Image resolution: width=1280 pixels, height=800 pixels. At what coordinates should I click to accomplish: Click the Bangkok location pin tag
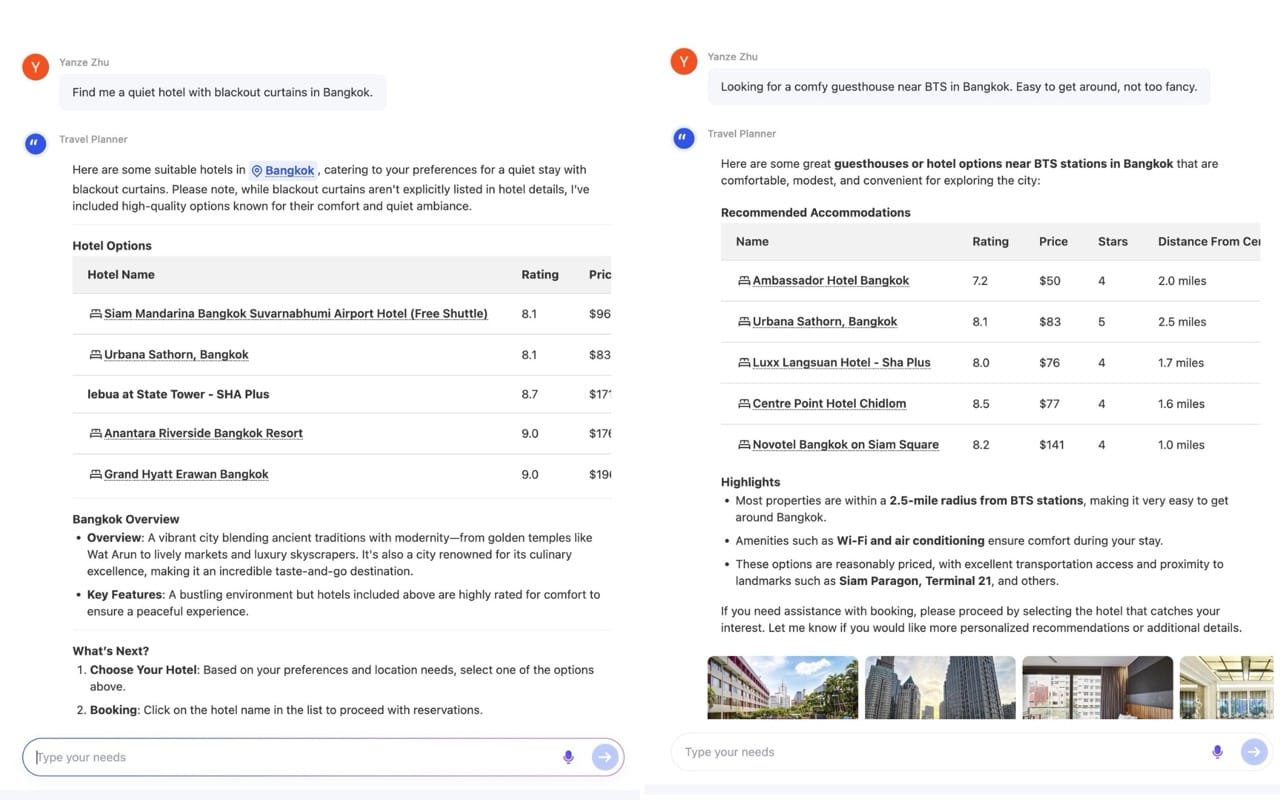click(283, 171)
